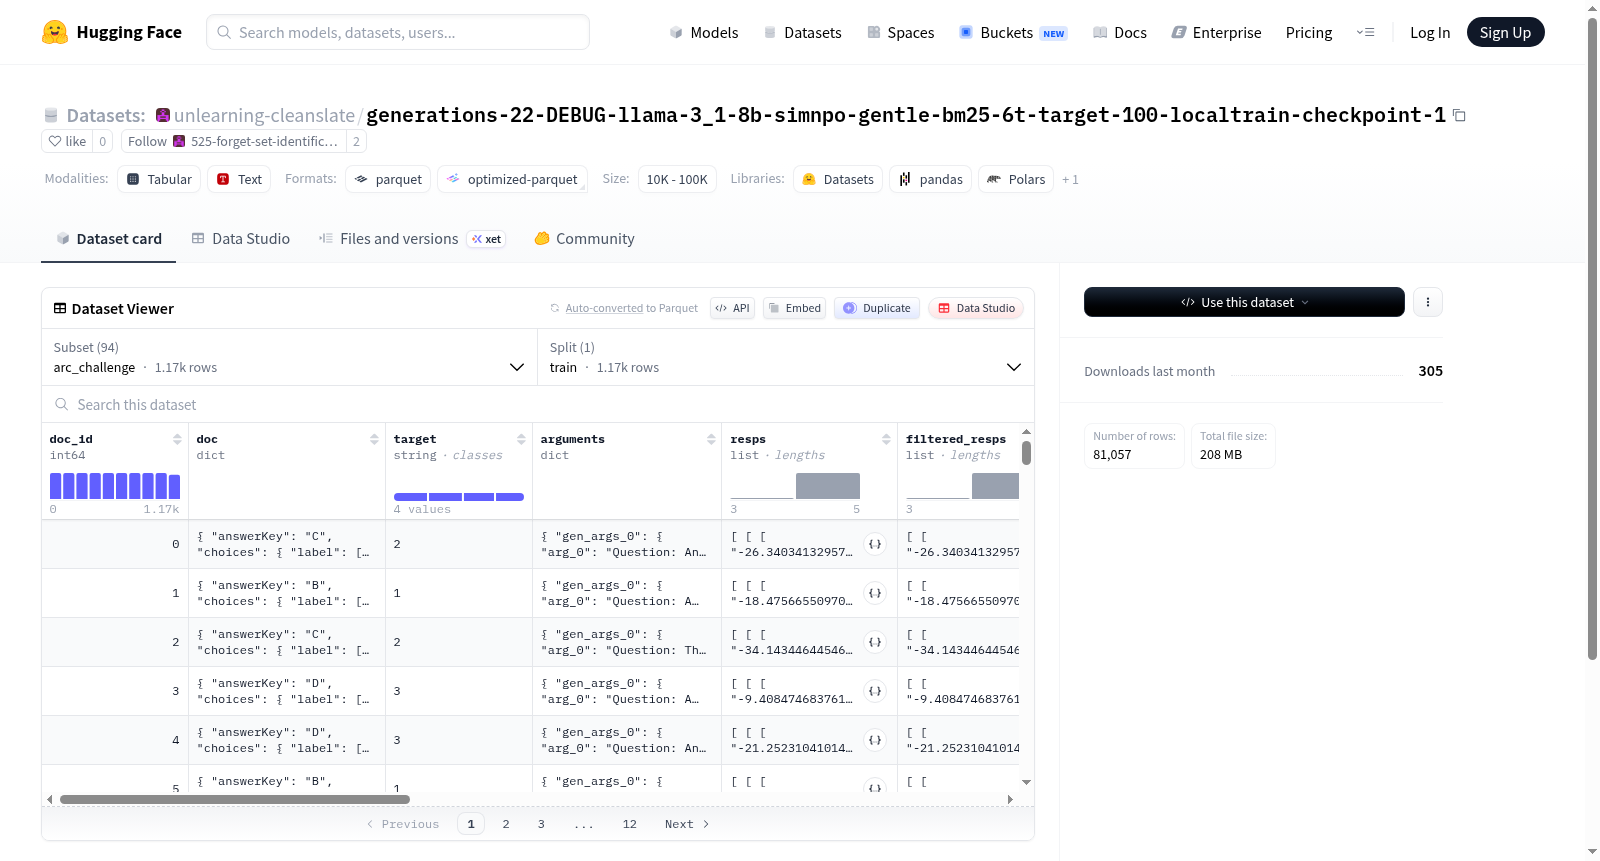This screenshot has height=861, width=1600.
Task: Open Data Studio from the viewer header
Action: (x=976, y=308)
